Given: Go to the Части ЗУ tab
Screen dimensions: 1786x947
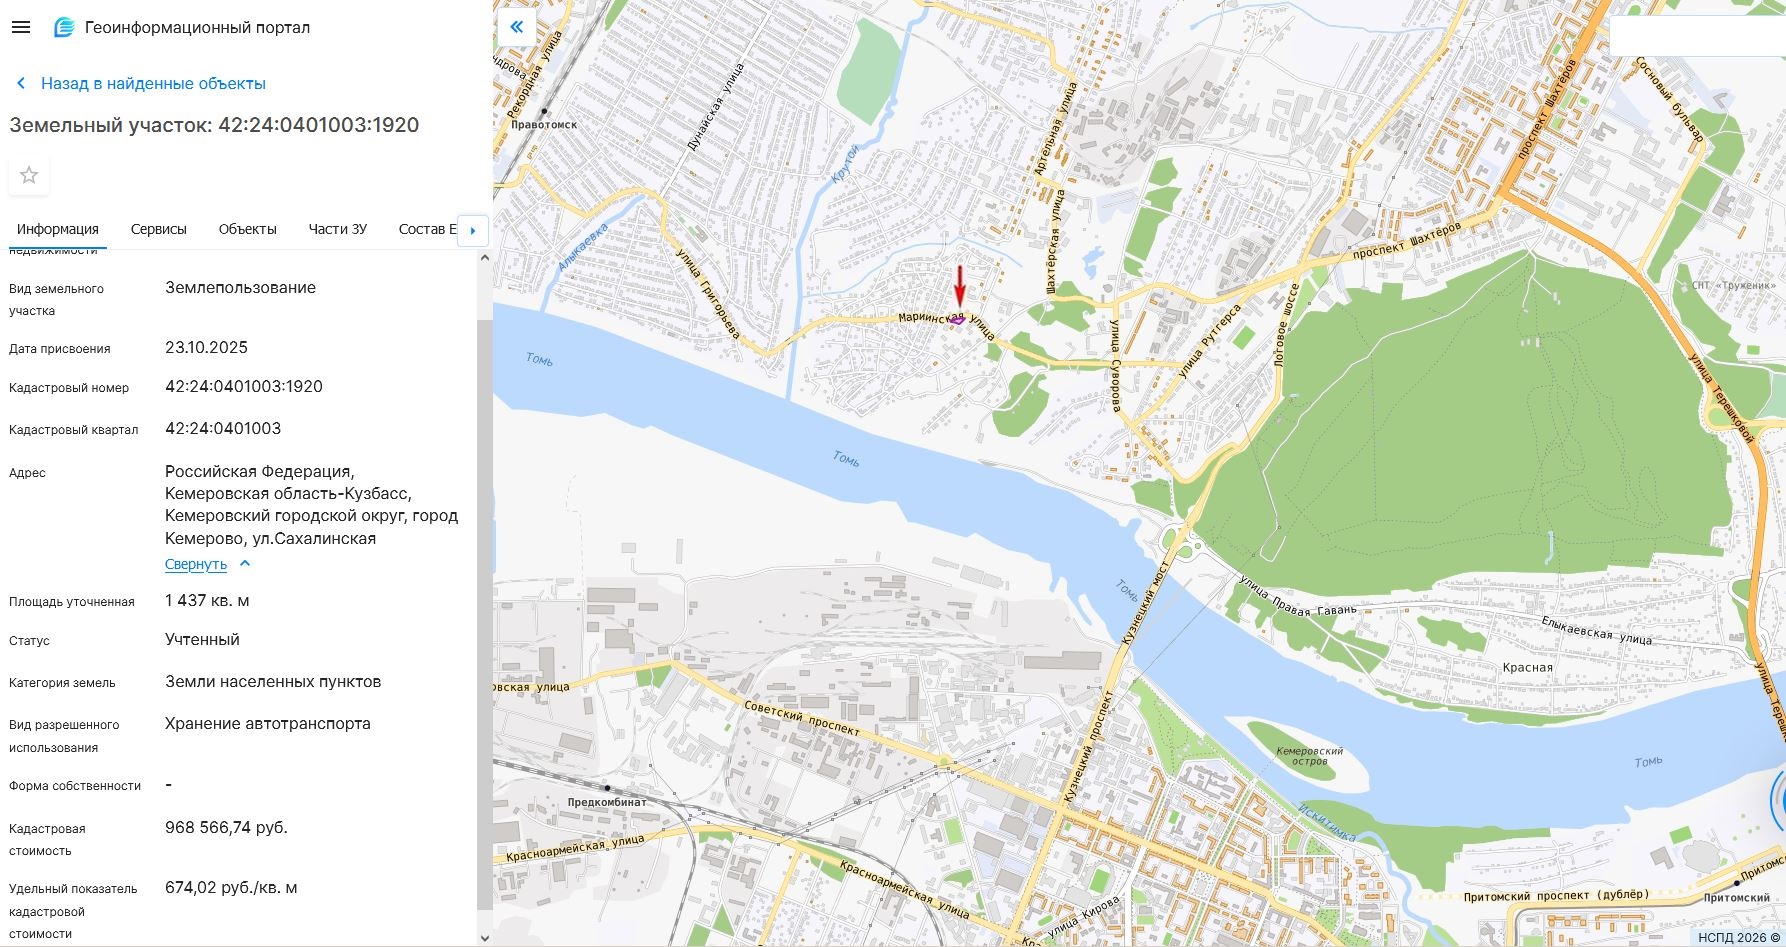Looking at the screenshot, I should click(337, 229).
